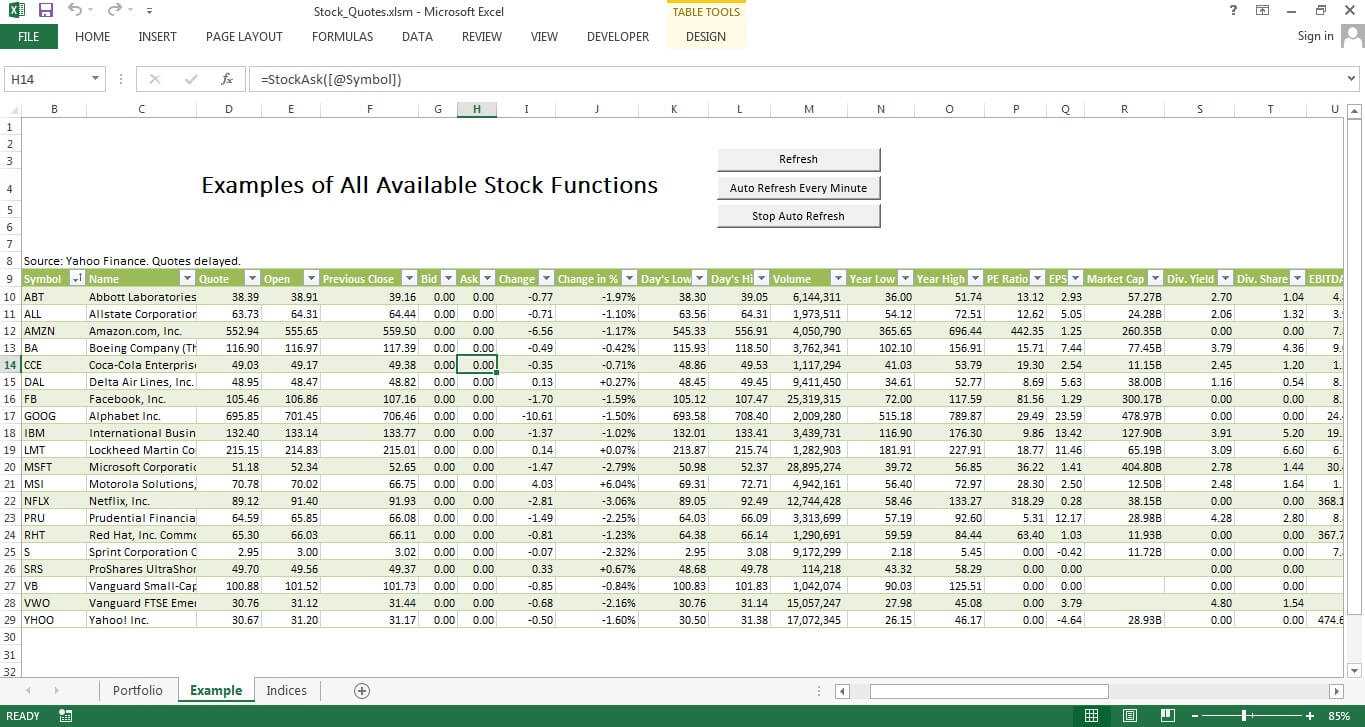Open the Year Low filter dropdown

[905, 279]
